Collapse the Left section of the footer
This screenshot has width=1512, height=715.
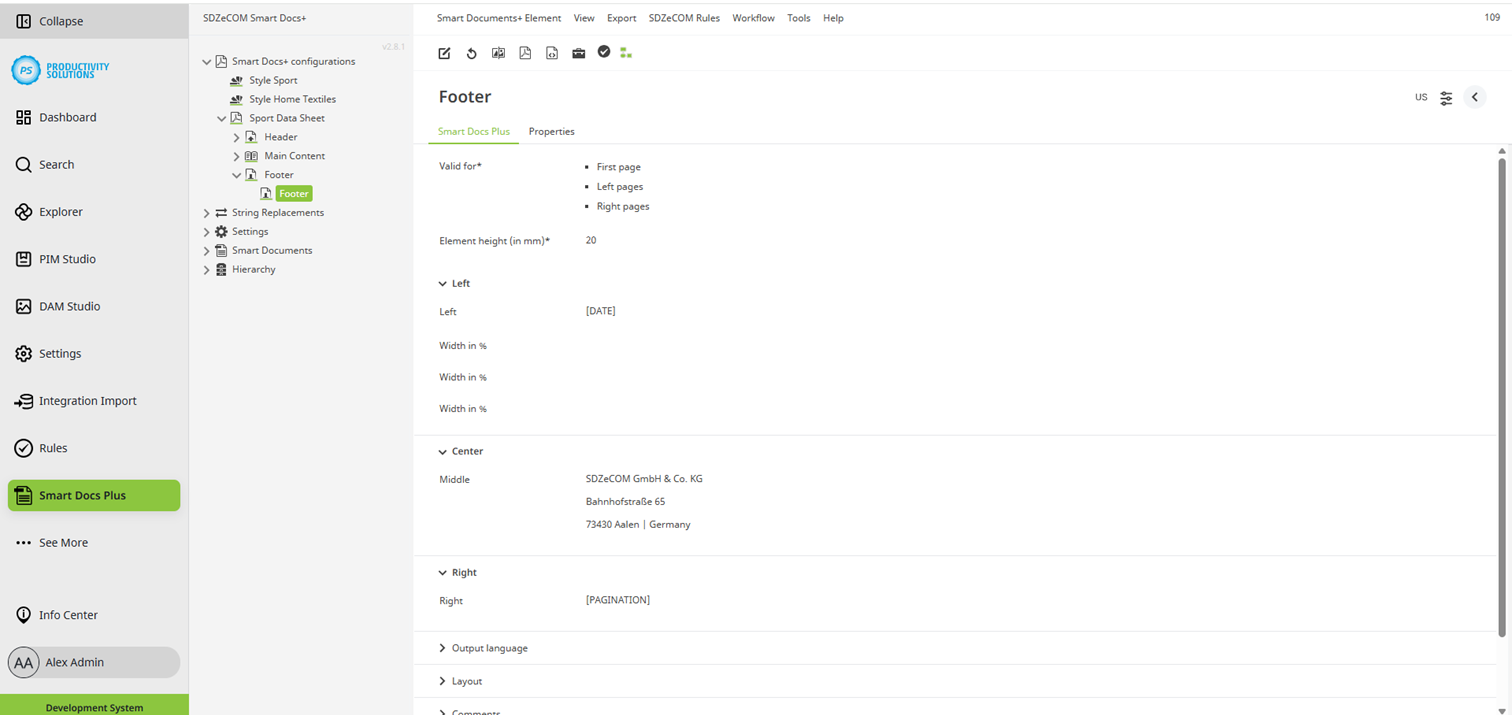point(442,283)
